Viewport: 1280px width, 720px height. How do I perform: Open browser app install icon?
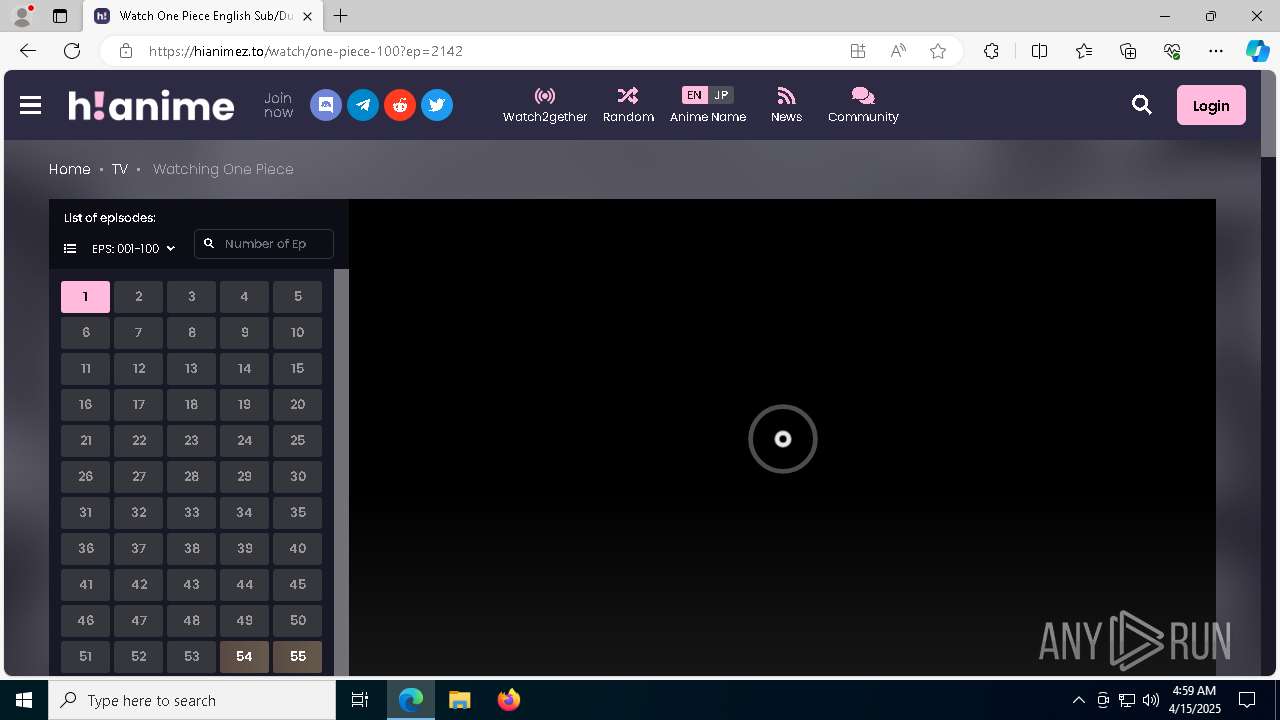(x=858, y=51)
